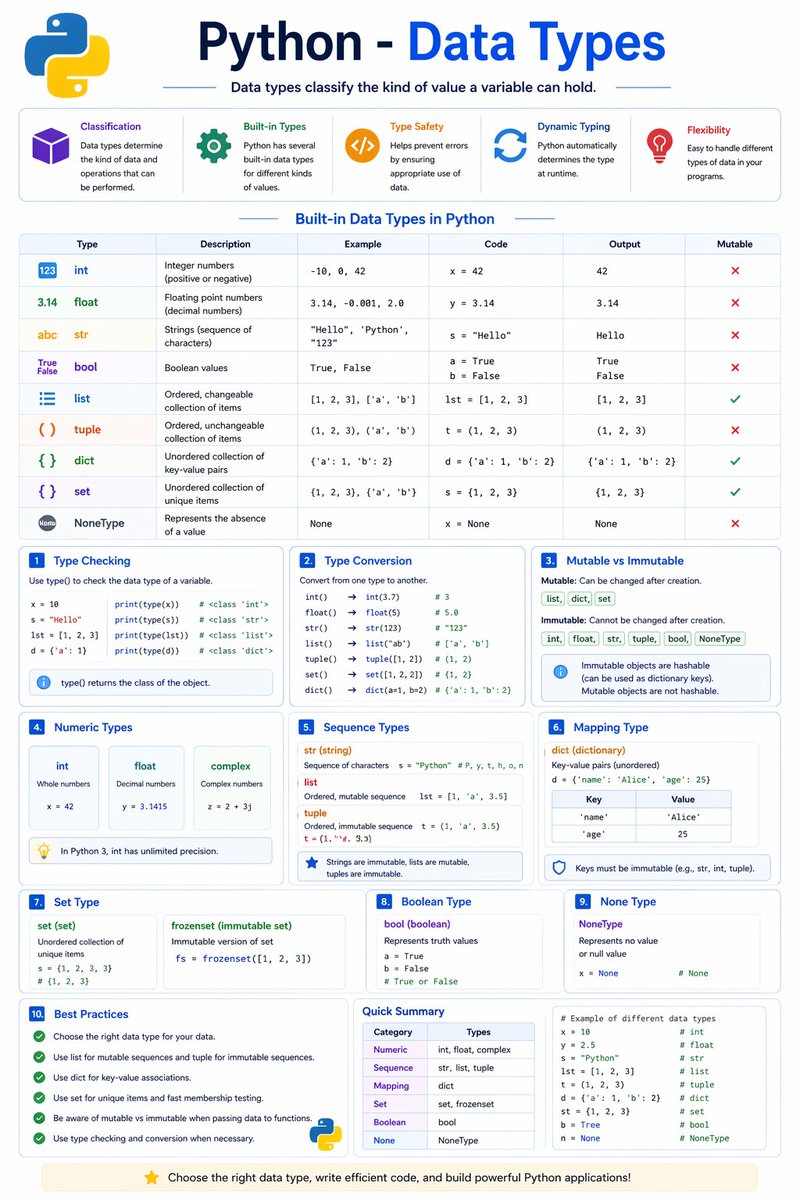Click the 'Quick Summary' heading
The image size is (800, 1200).
403,1011
